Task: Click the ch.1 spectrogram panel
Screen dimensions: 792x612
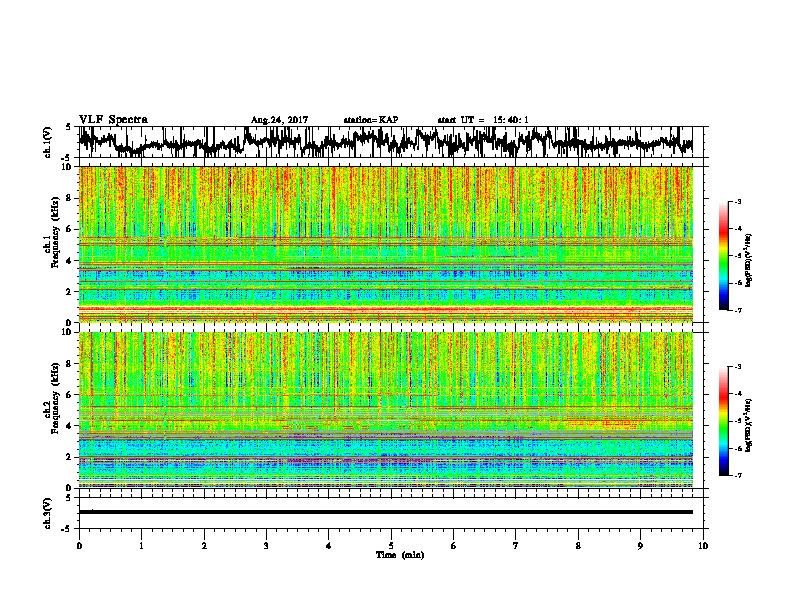Action: [385, 244]
